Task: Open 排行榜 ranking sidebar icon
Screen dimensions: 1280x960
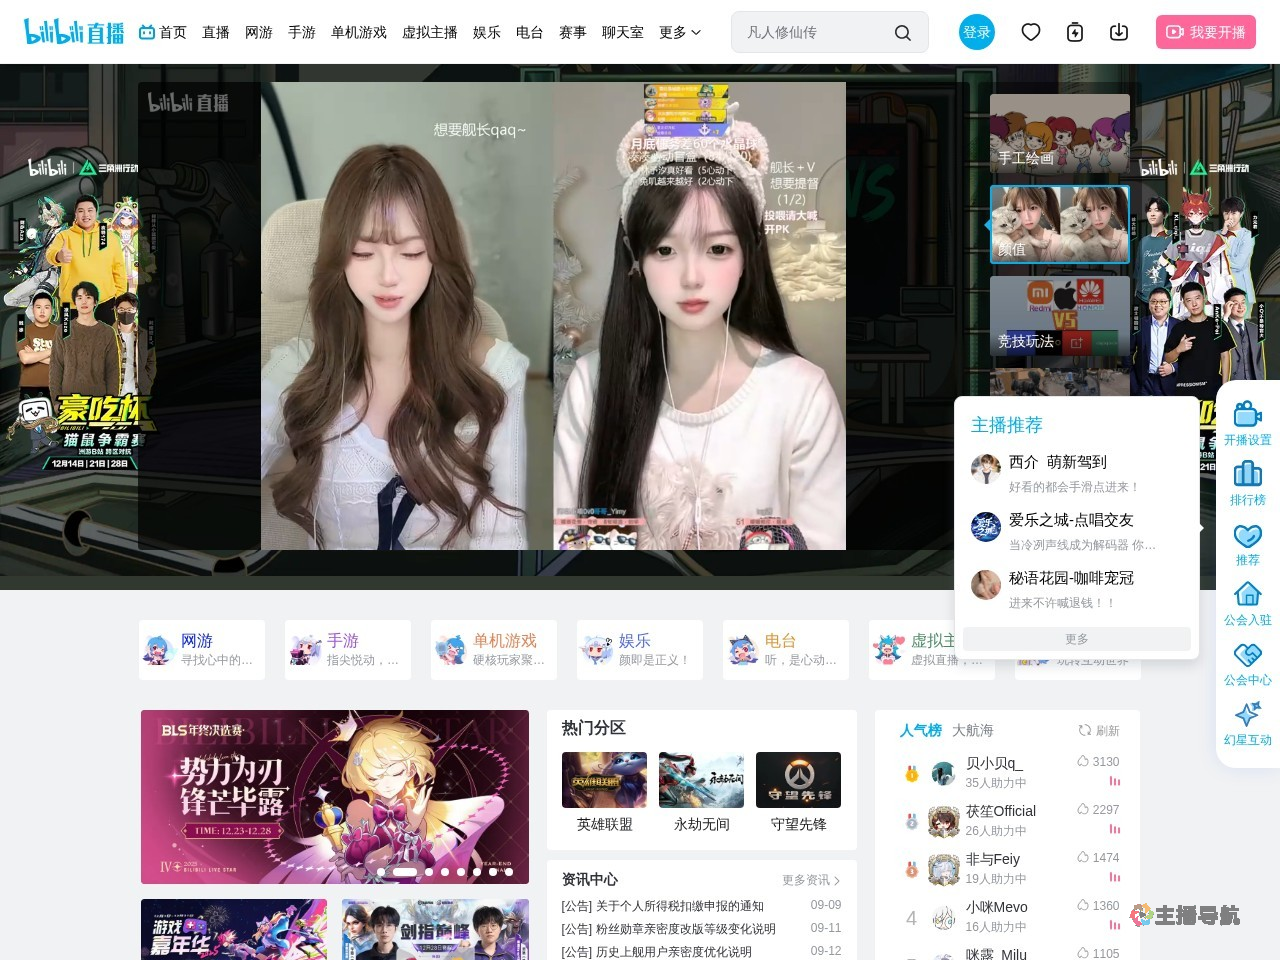Action: [1247, 483]
